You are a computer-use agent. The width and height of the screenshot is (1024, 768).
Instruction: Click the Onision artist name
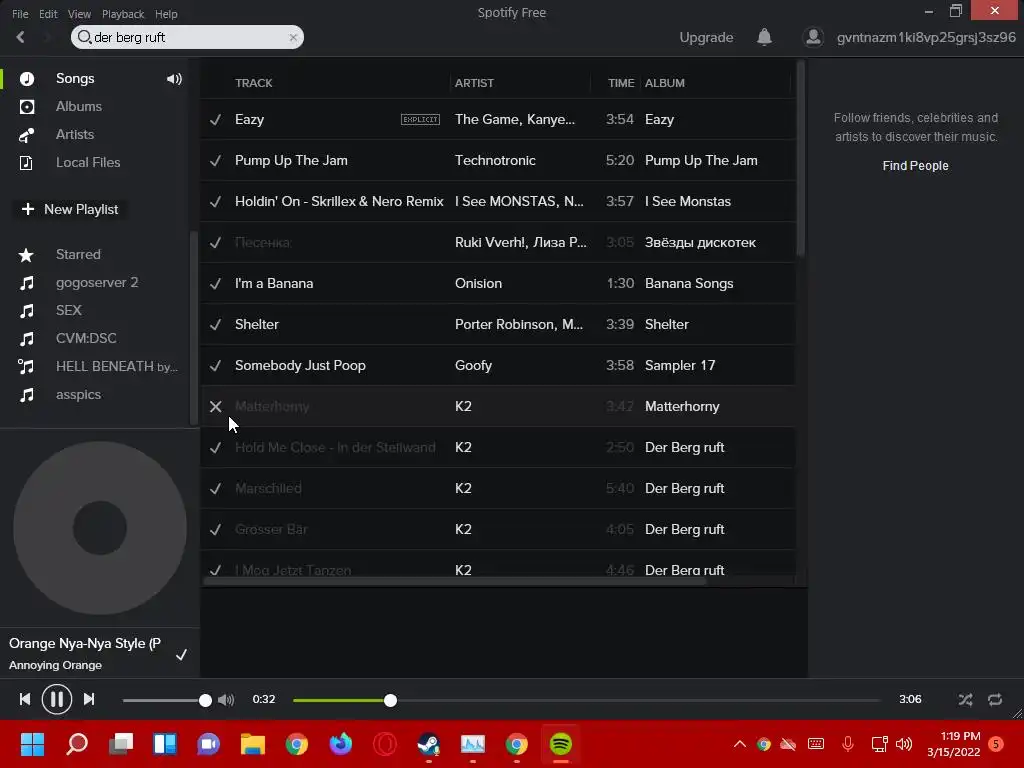478,283
